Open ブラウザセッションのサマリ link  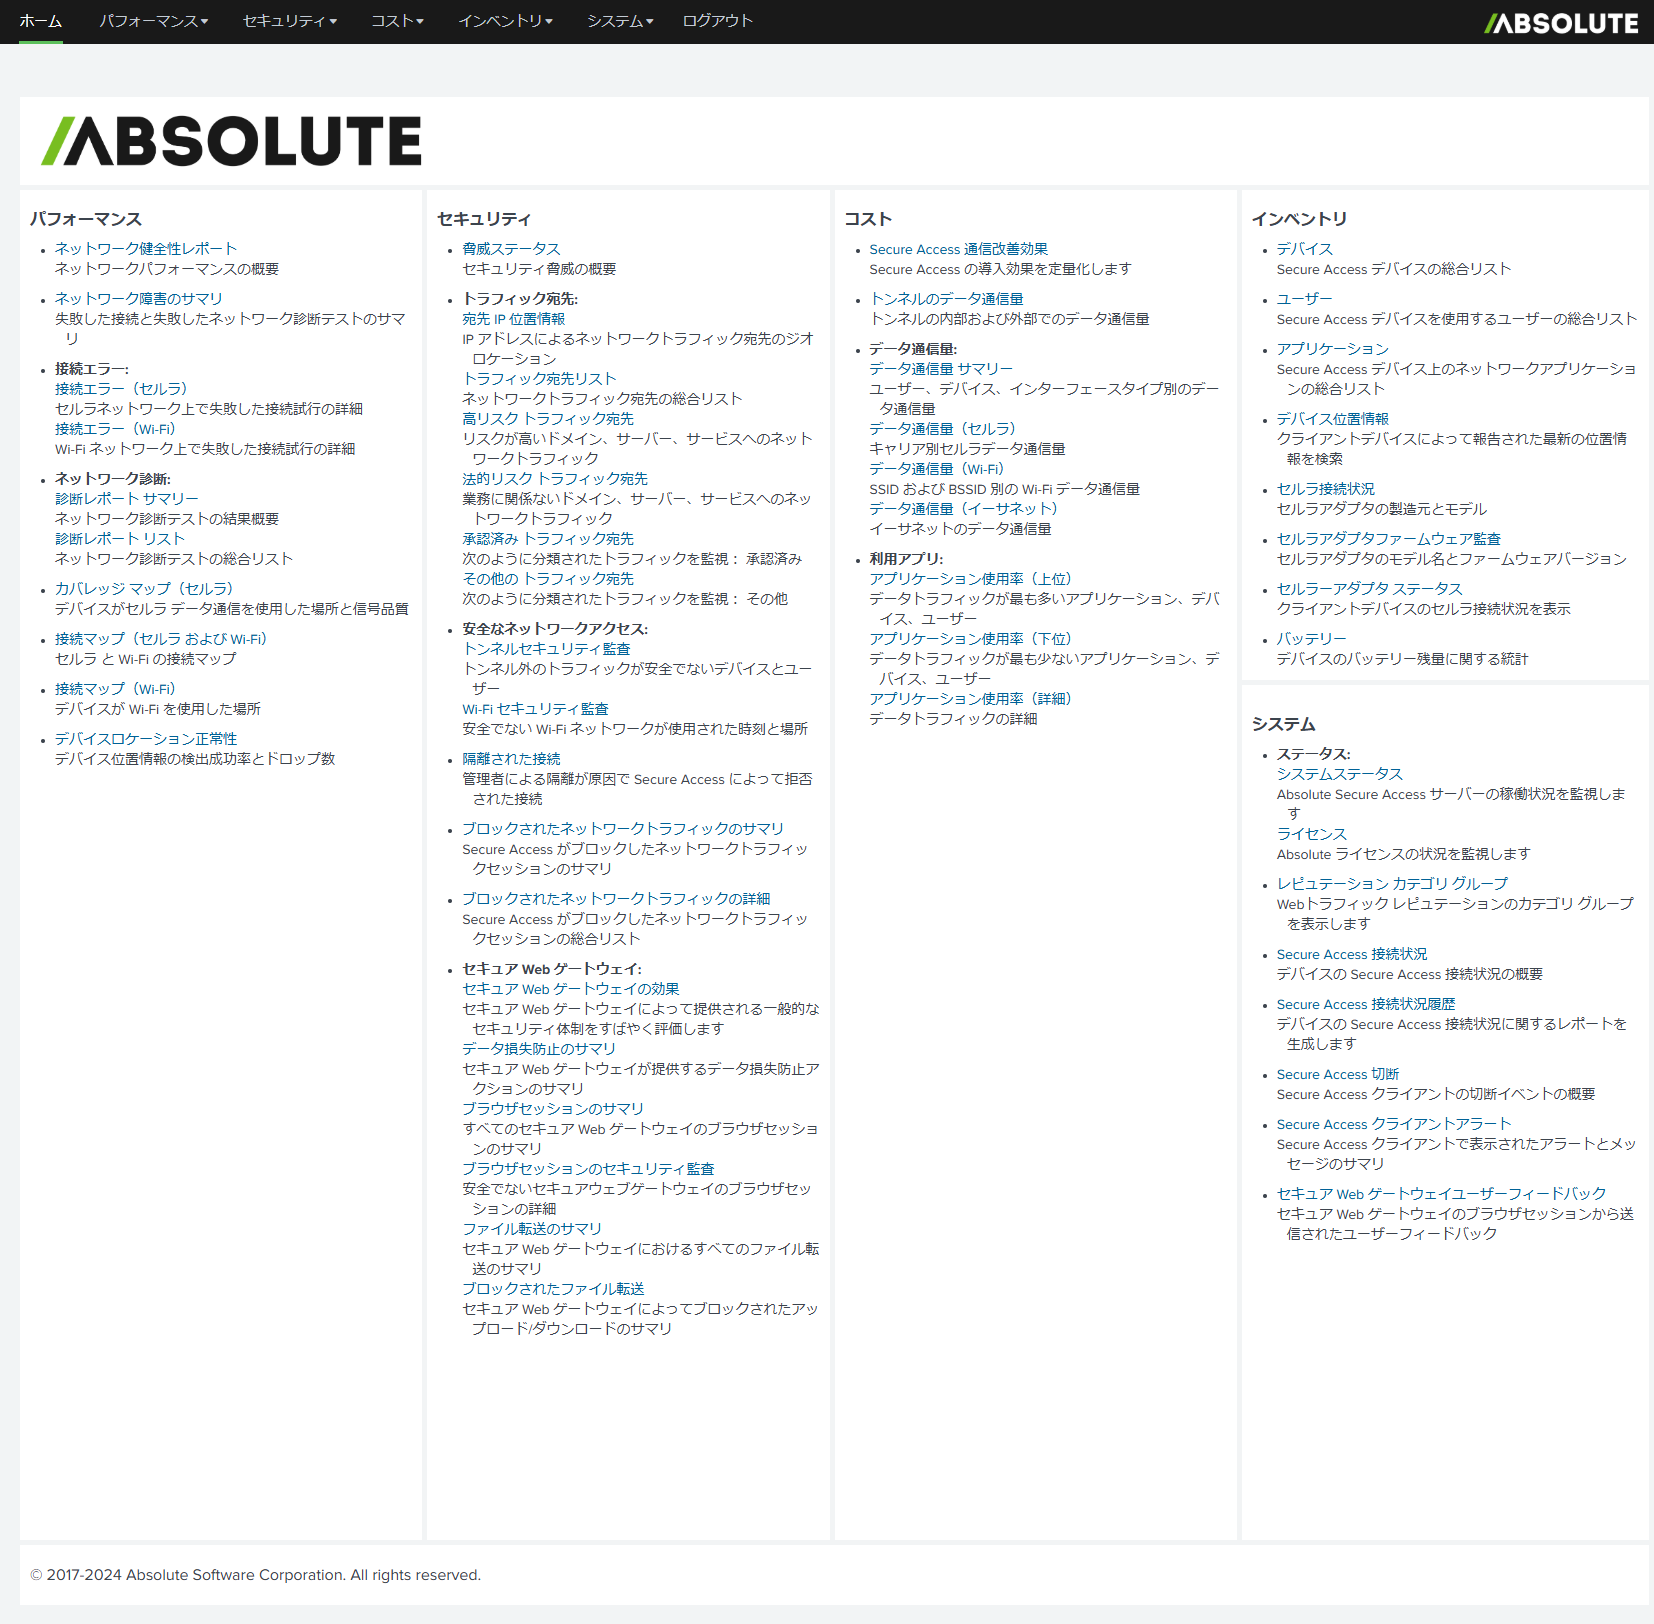tap(553, 1109)
